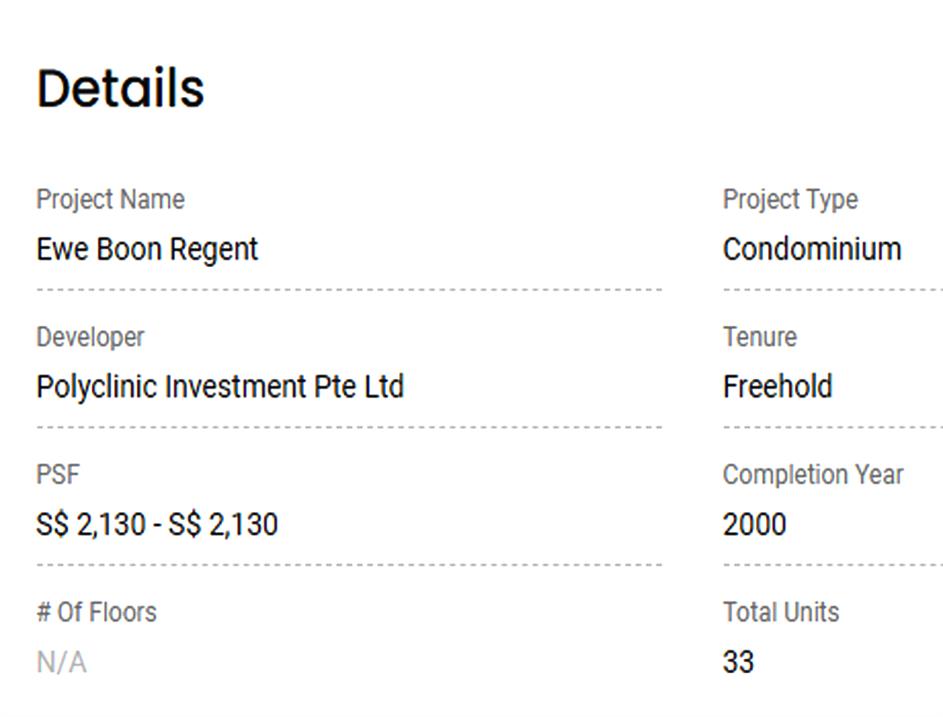Click the Developer field label

pyautogui.click(x=90, y=337)
